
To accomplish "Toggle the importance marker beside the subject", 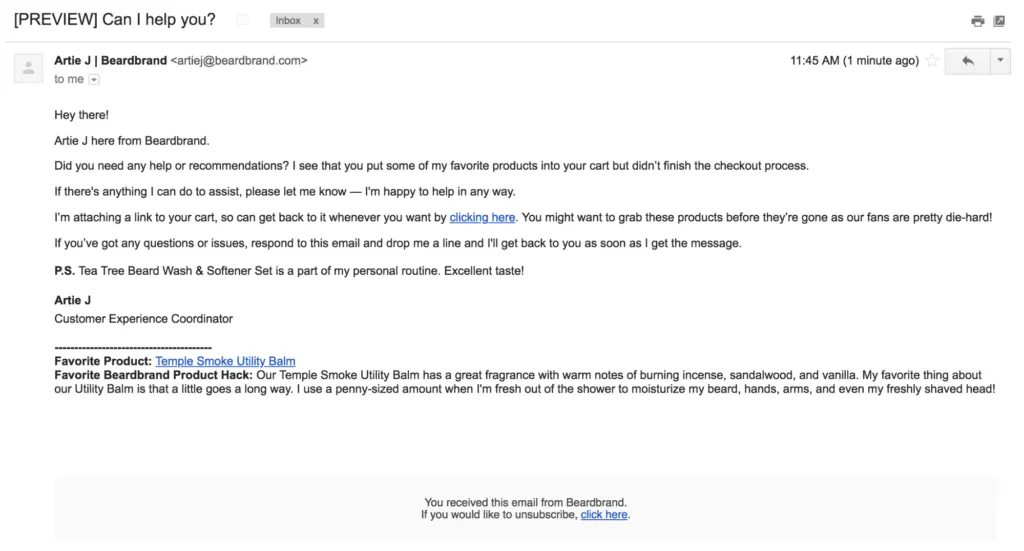I will (x=243, y=20).
